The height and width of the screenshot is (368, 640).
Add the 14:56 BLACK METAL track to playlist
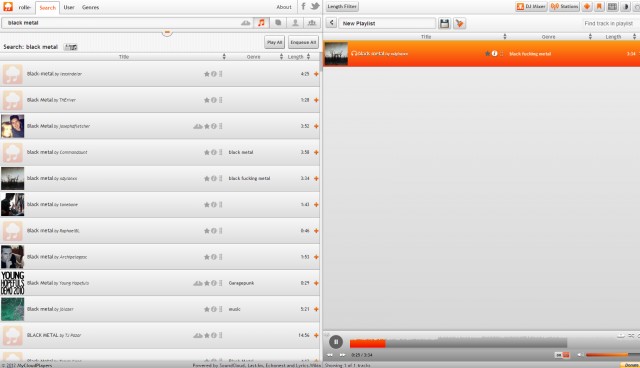[316, 335]
